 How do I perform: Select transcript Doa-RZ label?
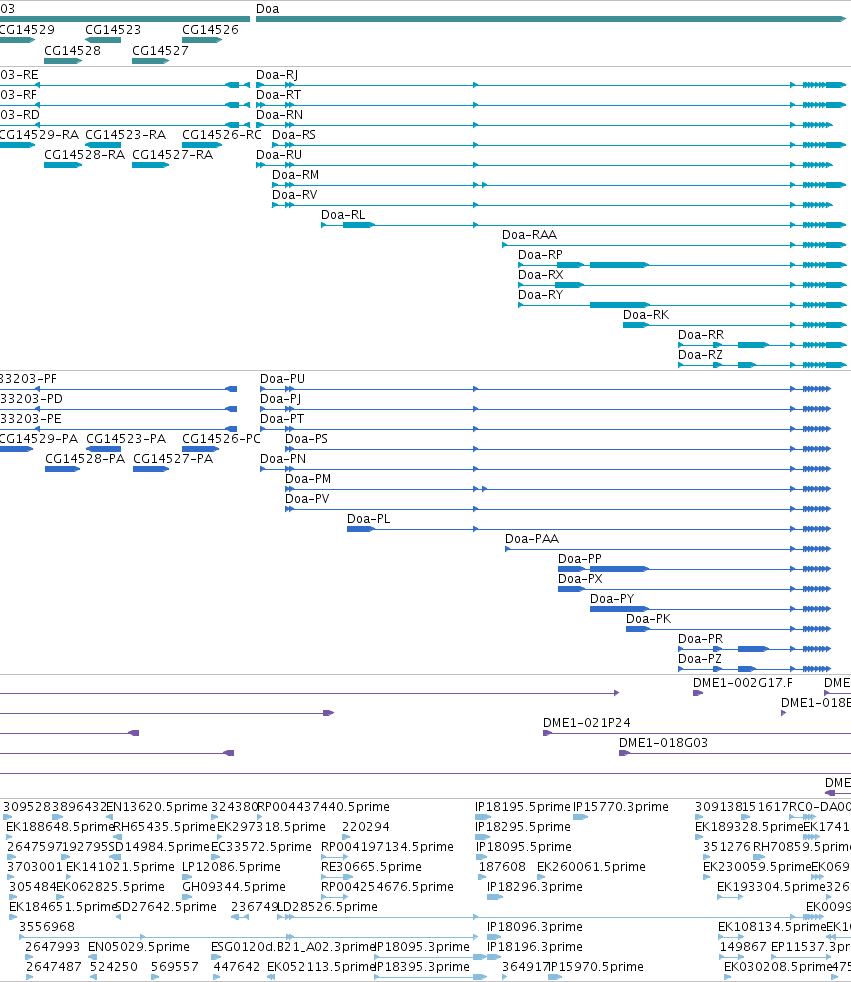click(700, 356)
